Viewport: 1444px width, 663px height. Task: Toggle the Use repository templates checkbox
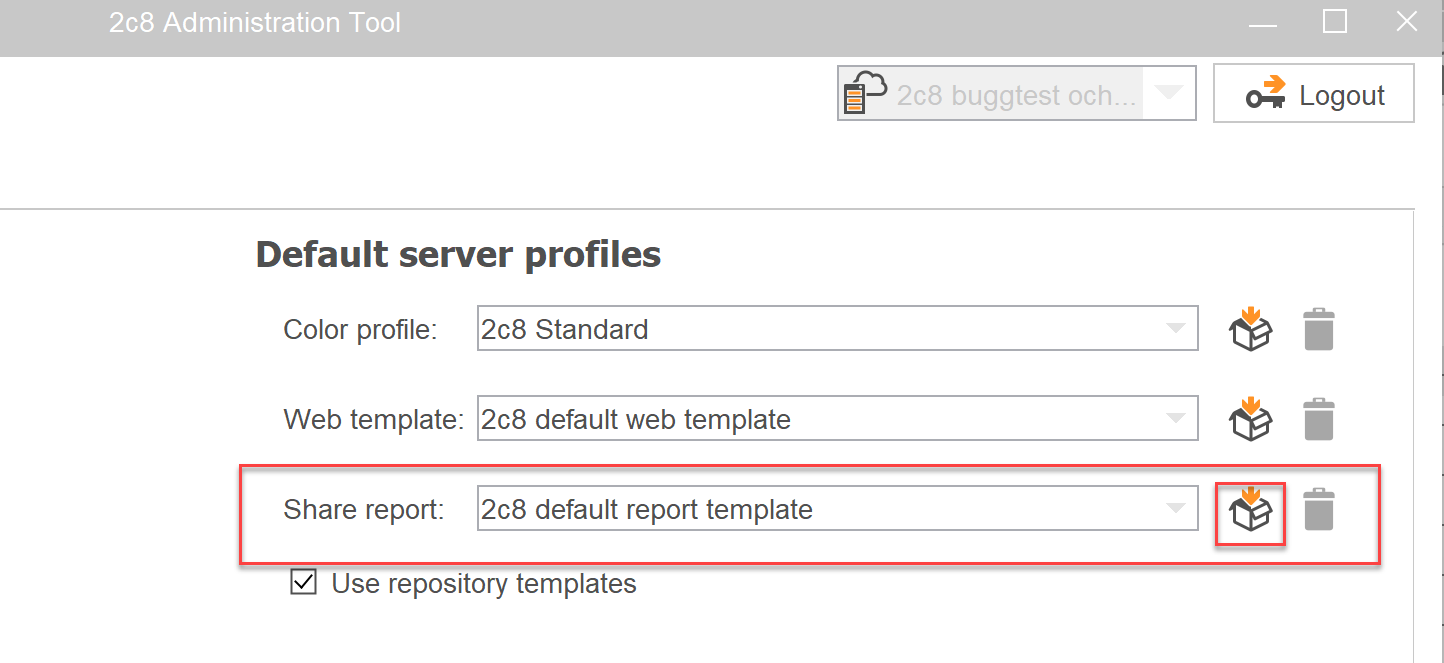pyautogui.click(x=303, y=582)
